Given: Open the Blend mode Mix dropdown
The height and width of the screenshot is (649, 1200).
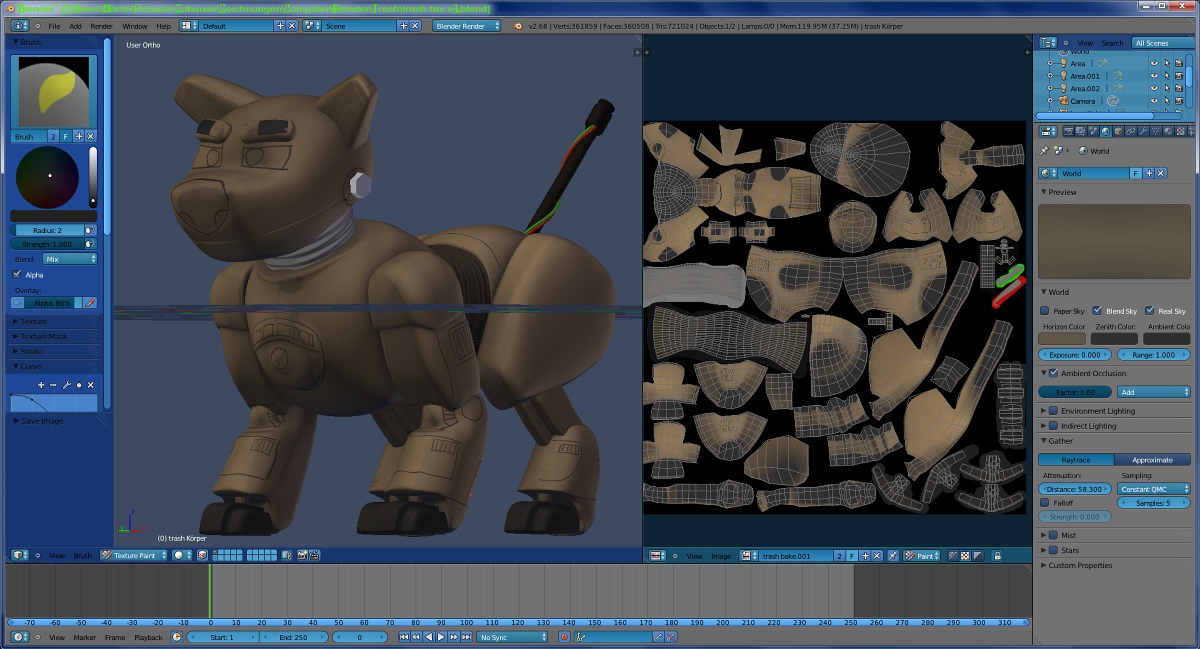Looking at the screenshot, I should pyautogui.click(x=69, y=259).
